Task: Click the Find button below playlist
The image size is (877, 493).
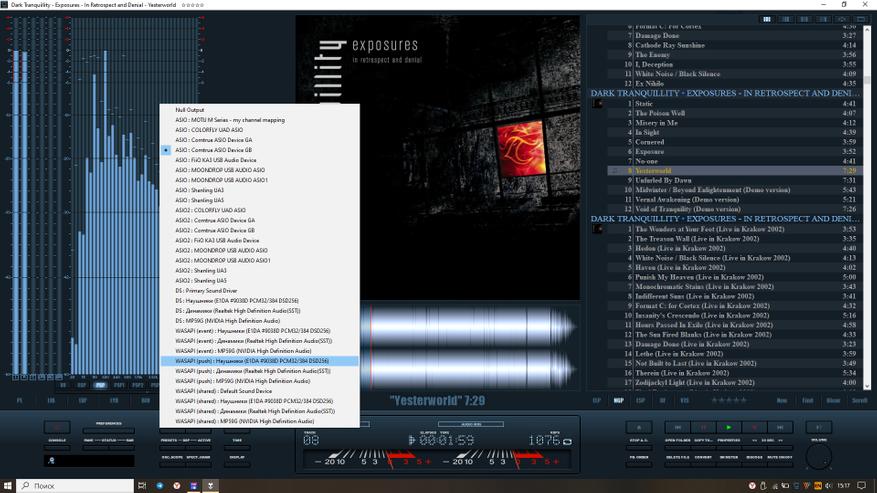Action: pyautogui.click(x=807, y=400)
